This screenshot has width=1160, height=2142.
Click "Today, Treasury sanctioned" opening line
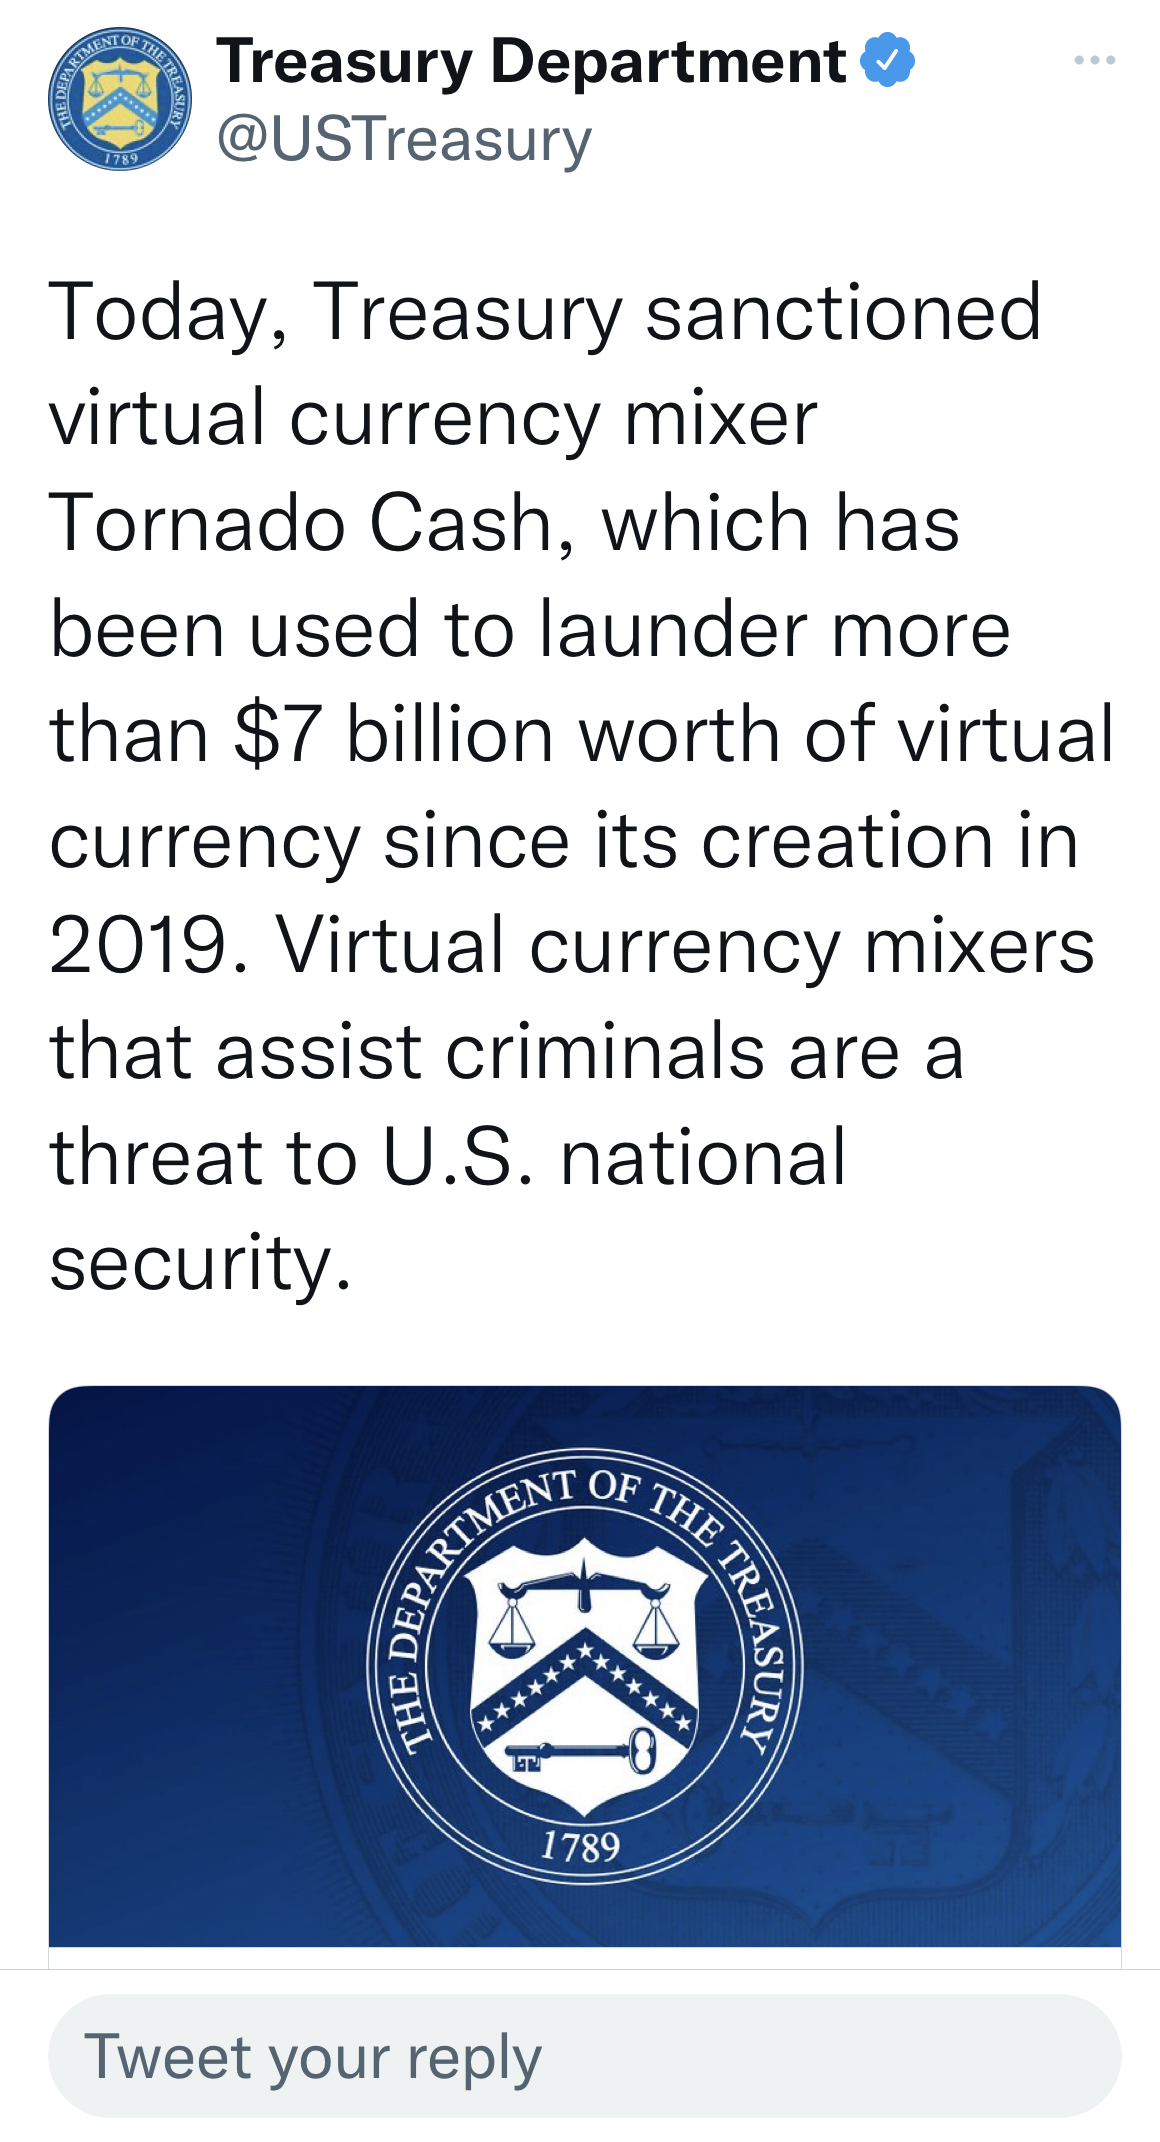coord(545,312)
